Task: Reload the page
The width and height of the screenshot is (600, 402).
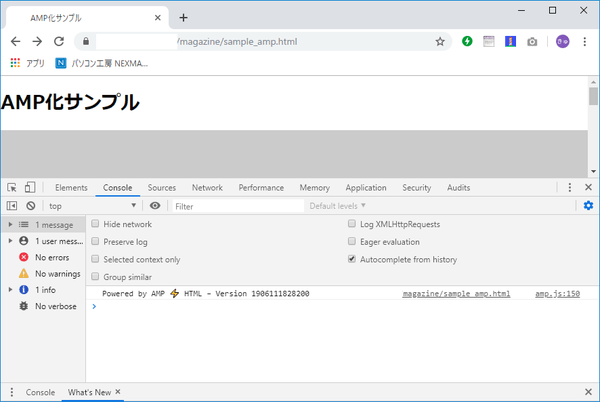Action: 59,42
